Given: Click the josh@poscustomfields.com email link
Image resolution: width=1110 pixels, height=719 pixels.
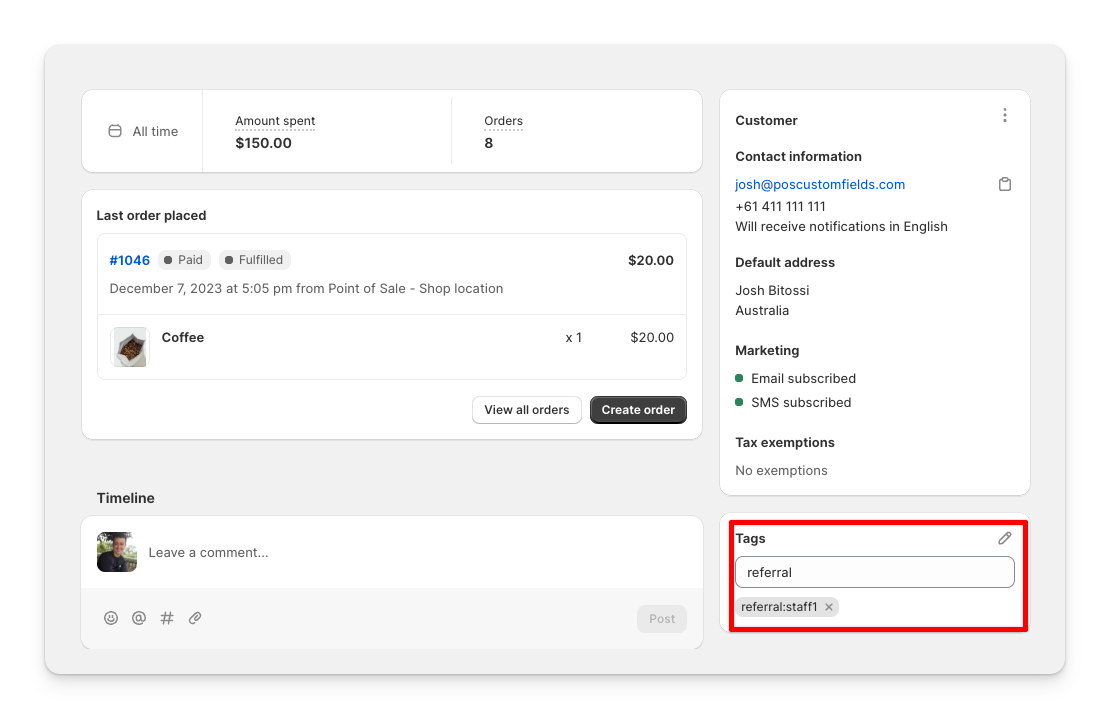Looking at the screenshot, I should 820,184.
